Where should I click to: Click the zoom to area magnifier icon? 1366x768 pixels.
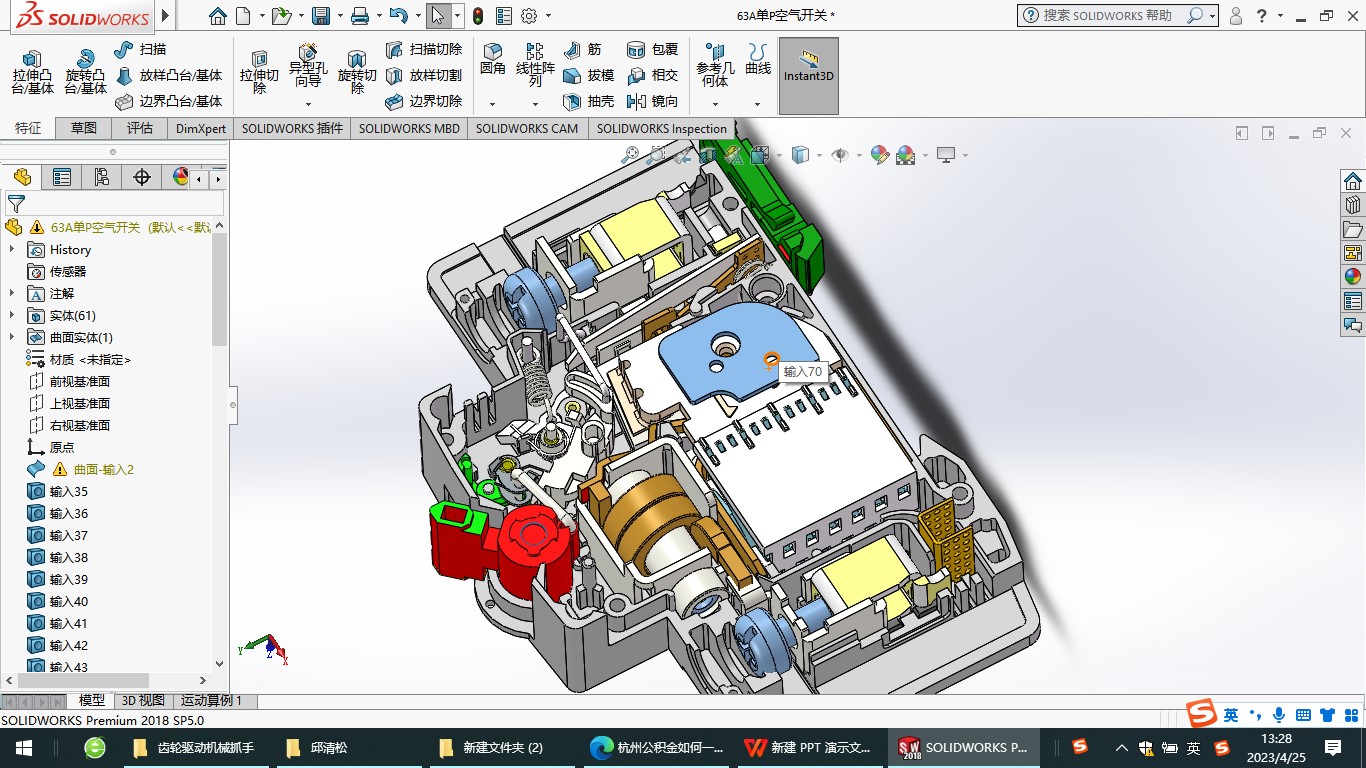click(656, 155)
